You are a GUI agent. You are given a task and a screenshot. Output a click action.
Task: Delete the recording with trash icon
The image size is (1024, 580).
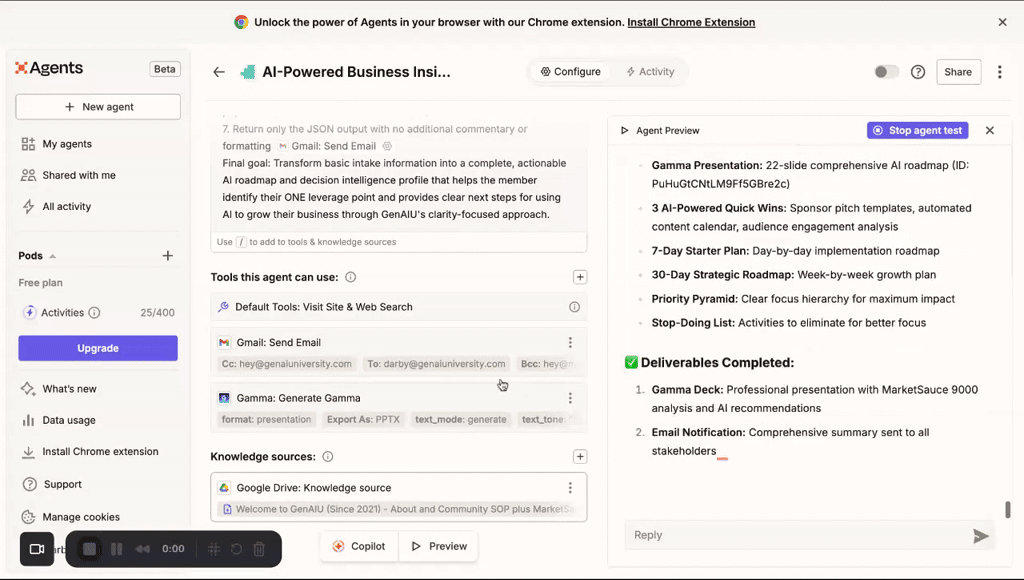tap(259, 549)
